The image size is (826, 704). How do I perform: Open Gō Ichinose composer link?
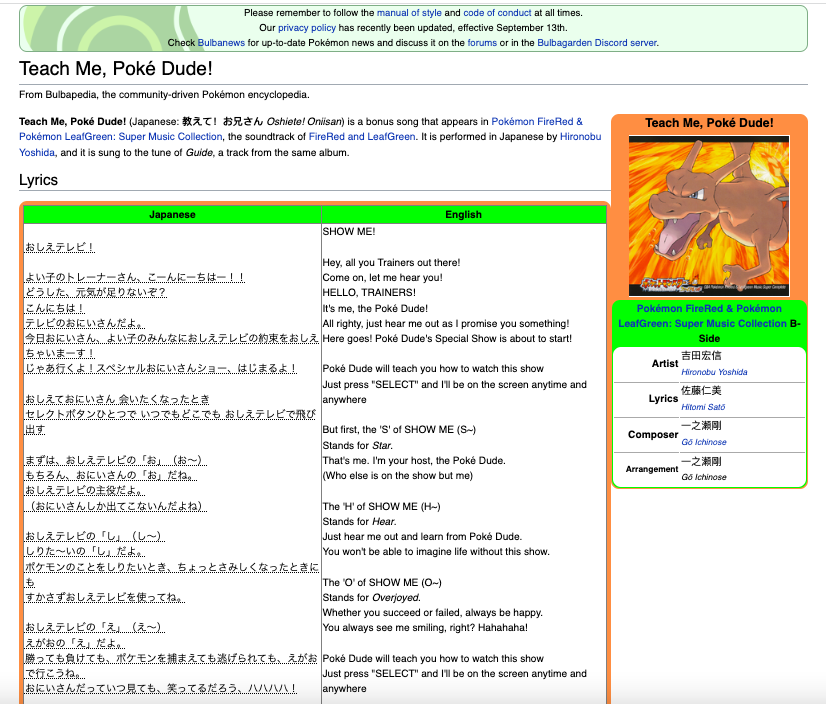703,442
